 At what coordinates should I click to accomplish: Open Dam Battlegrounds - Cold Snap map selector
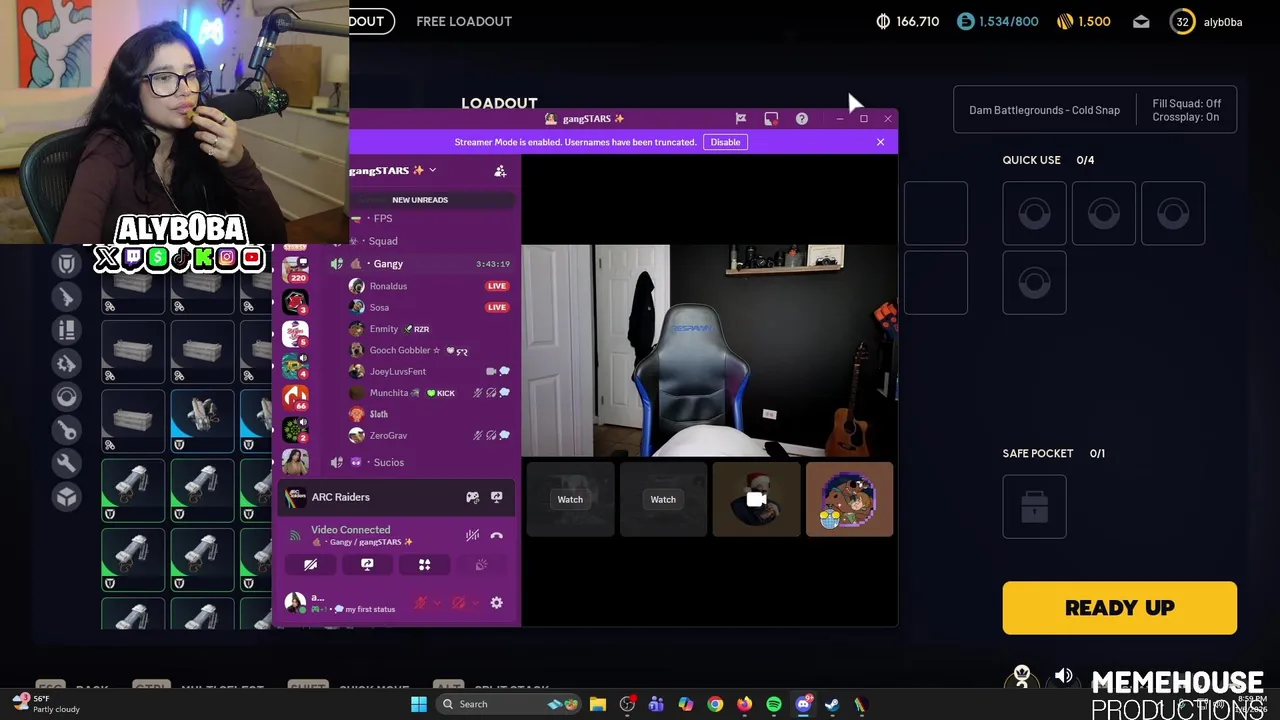click(1044, 110)
